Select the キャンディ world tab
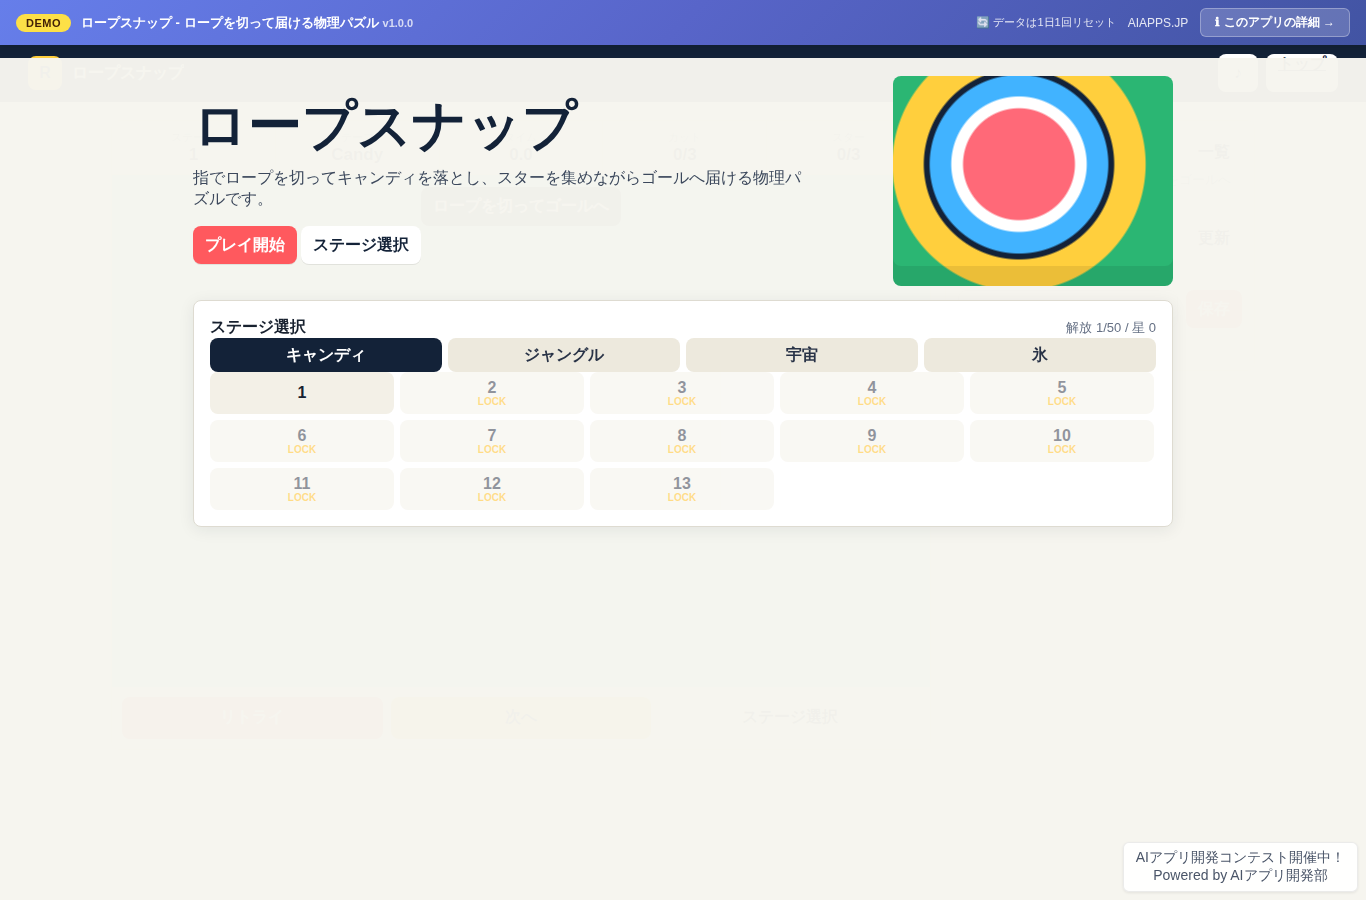 click(x=326, y=355)
